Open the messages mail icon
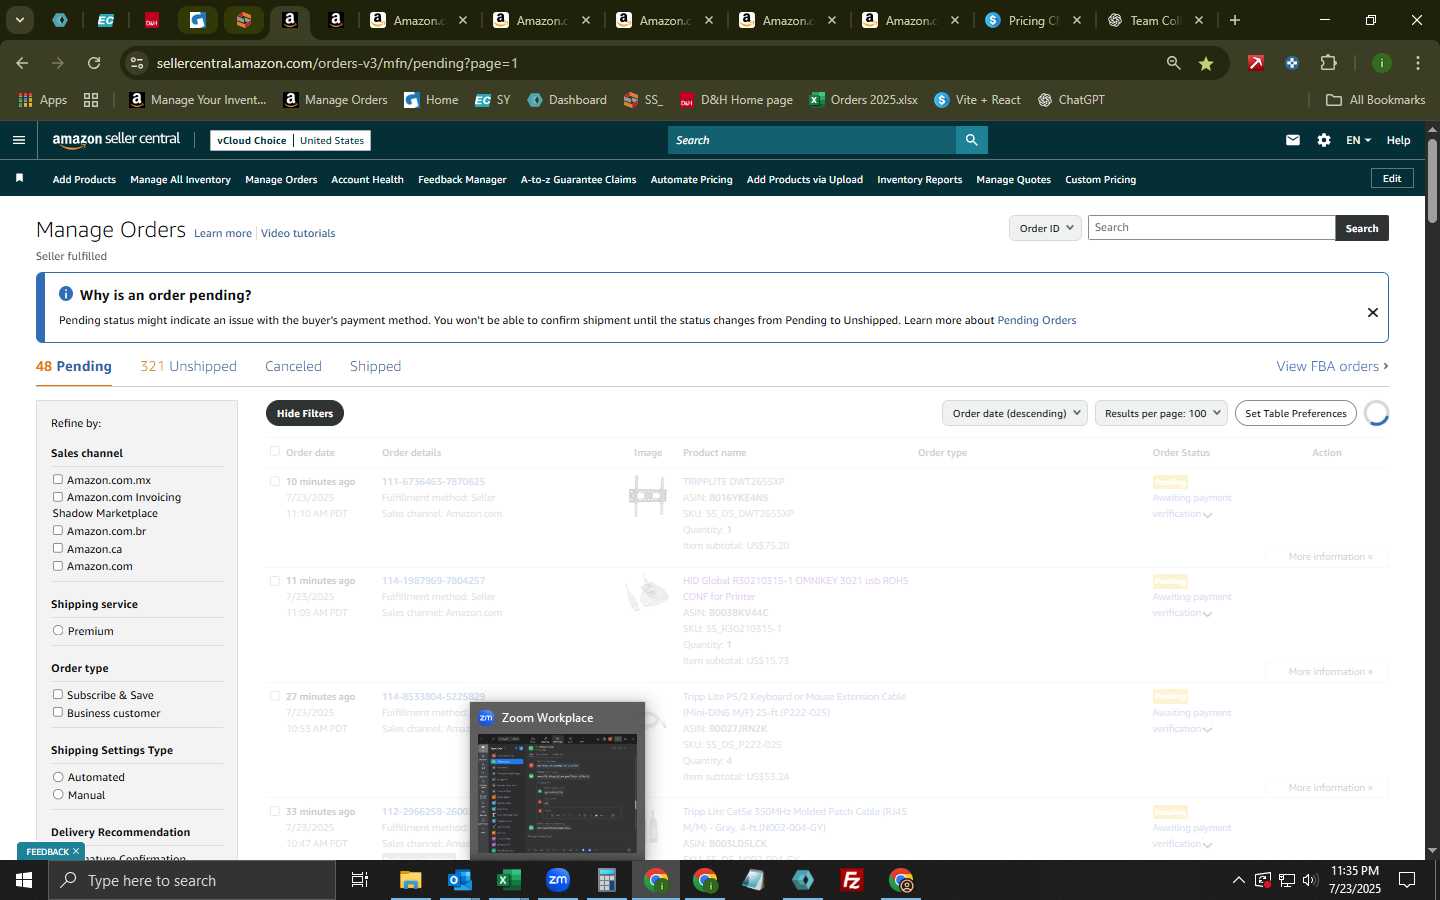1440x900 pixels. (1293, 140)
